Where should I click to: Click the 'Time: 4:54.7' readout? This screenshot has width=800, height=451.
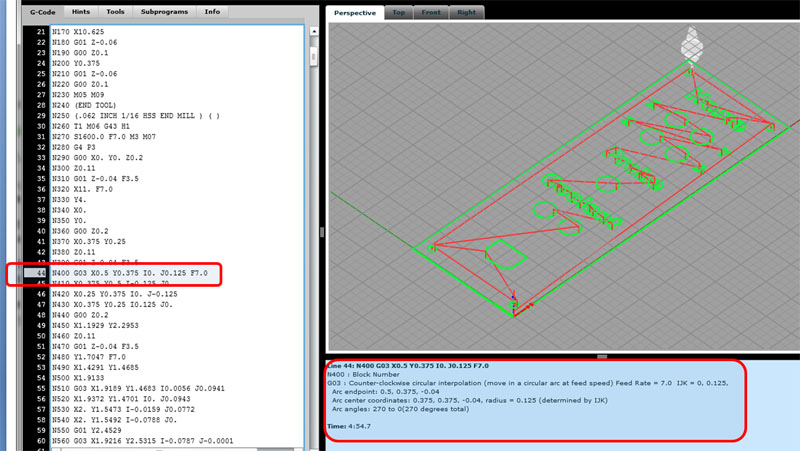tap(349, 426)
